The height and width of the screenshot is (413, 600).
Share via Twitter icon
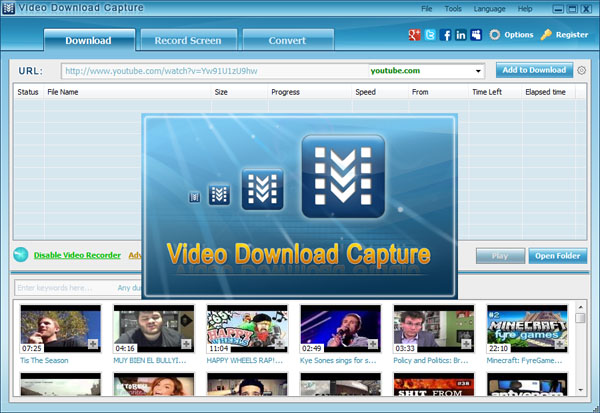click(430, 35)
